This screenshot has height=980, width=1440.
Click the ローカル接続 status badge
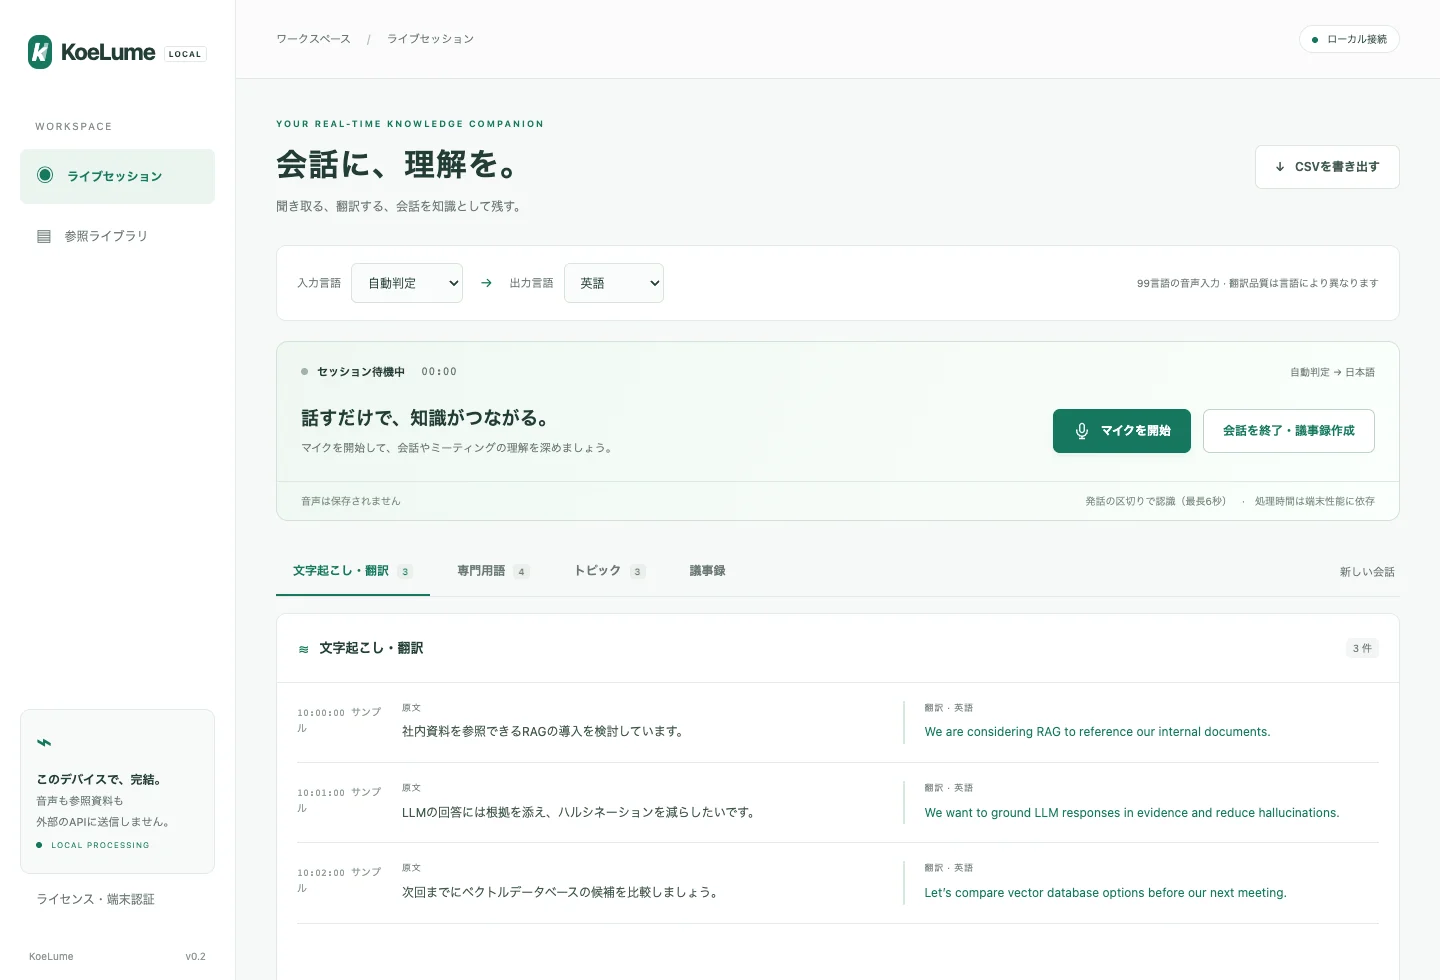pos(1349,40)
